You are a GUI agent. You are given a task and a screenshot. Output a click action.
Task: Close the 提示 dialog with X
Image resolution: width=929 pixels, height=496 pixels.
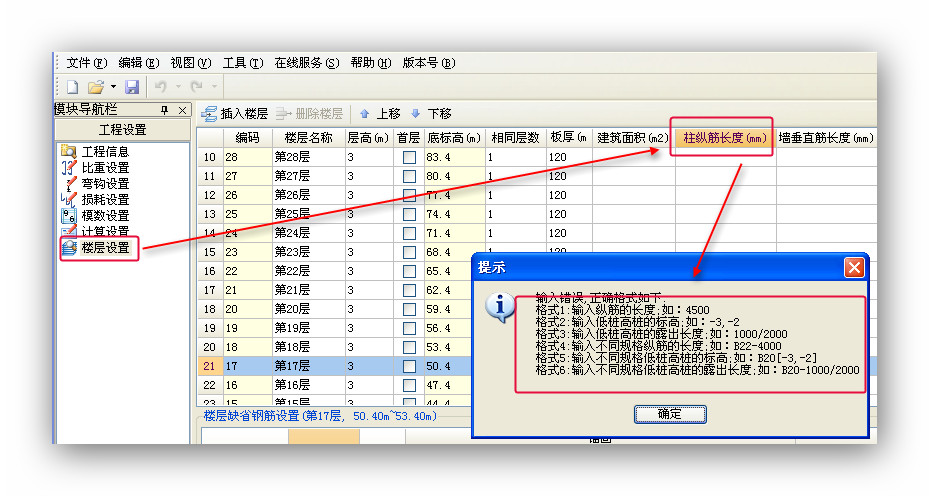[x=854, y=268]
